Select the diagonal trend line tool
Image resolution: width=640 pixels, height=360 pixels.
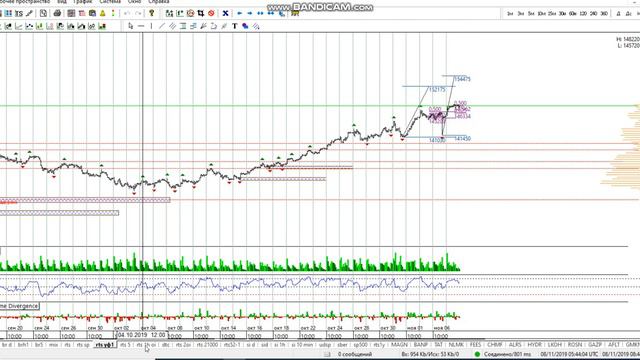click(x=162, y=26)
